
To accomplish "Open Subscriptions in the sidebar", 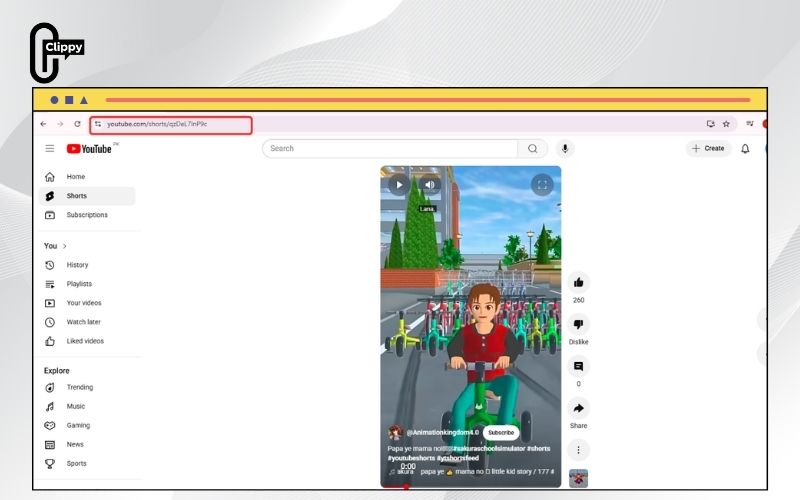I will point(87,215).
